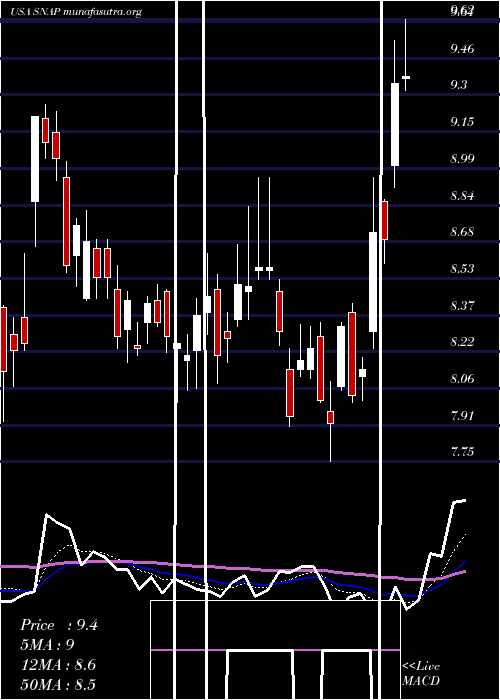Click the 8.84 price axis label
The width and height of the screenshot is (500, 700).
point(462,196)
